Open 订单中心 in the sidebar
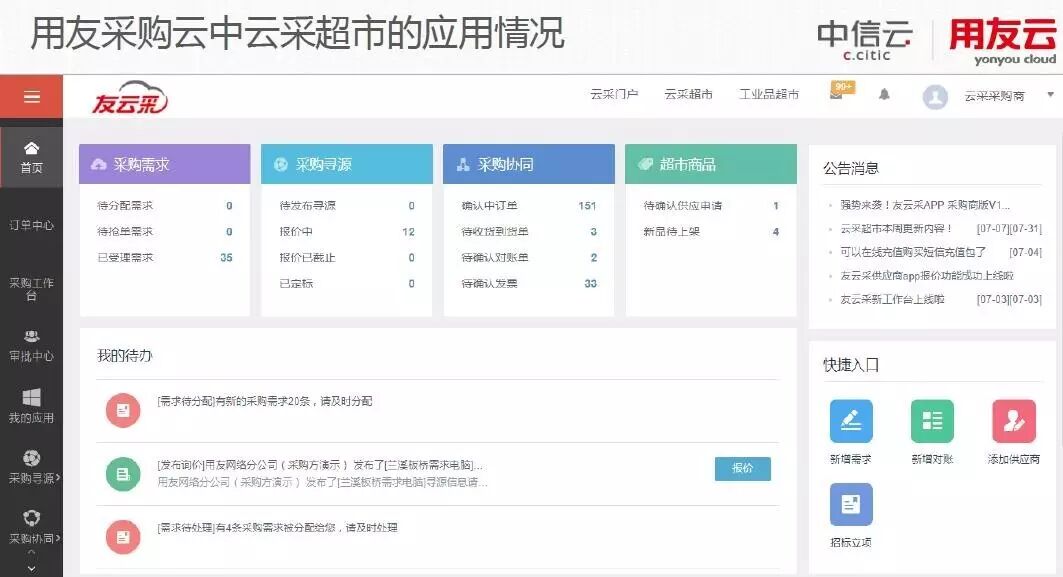Image resolution: width=1063 pixels, height=577 pixels. (31, 225)
